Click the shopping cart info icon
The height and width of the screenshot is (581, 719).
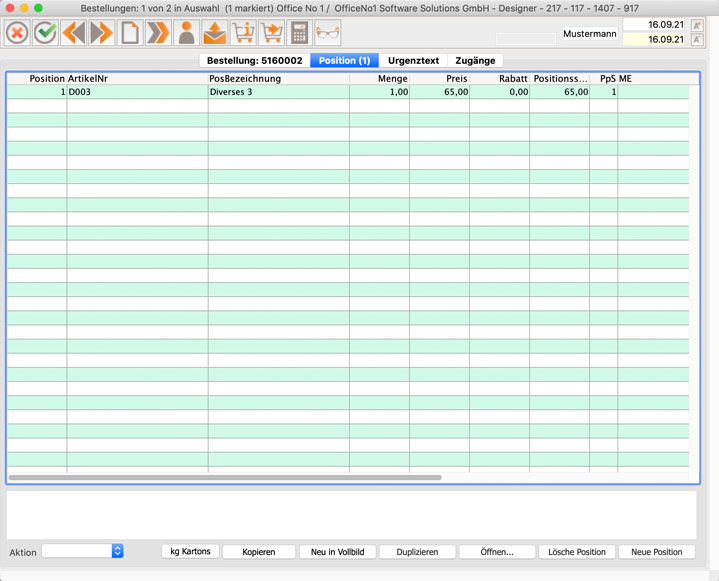243,33
